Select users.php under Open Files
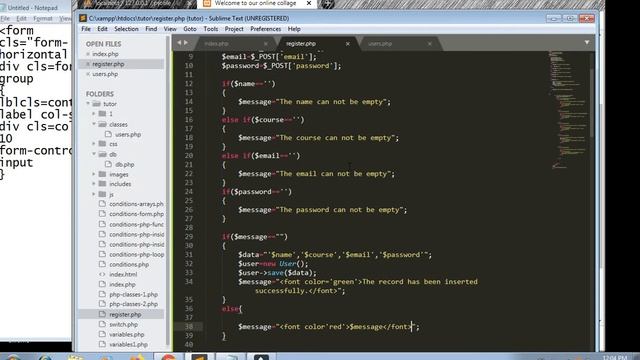 tap(105, 74)
